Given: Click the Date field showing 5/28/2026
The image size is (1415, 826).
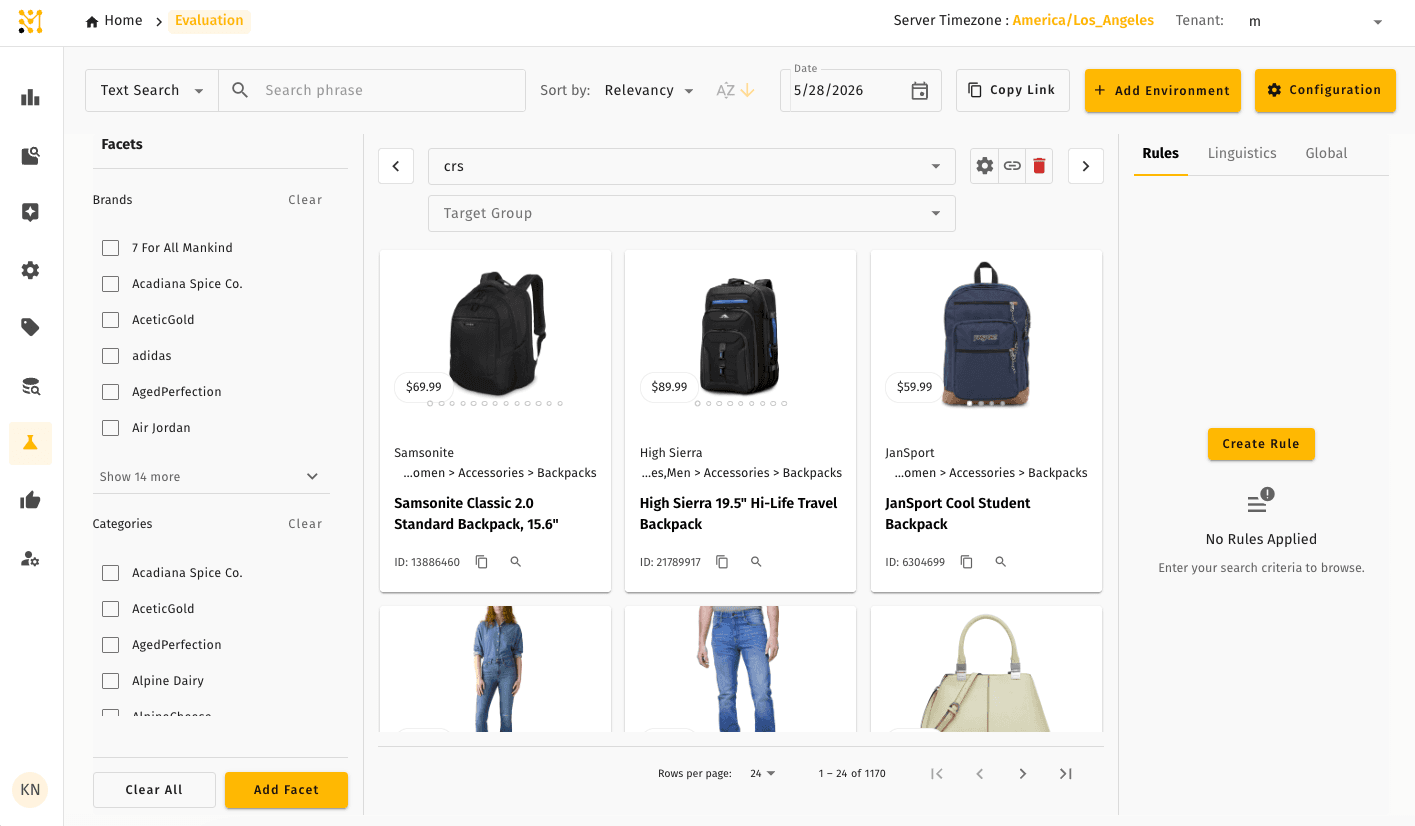Looking at the screenshot, I should pos(861,90).
